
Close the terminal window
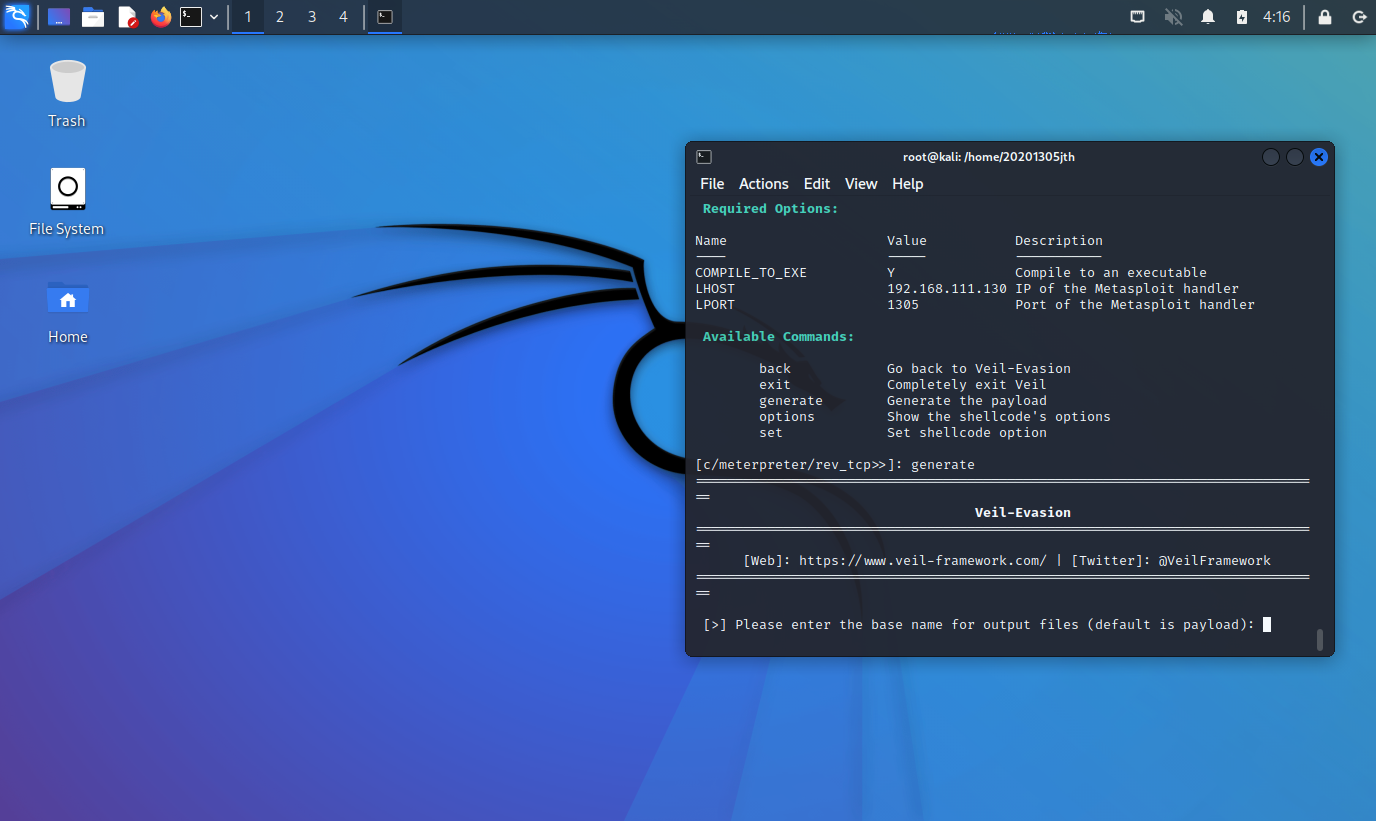coord(1319,157)
